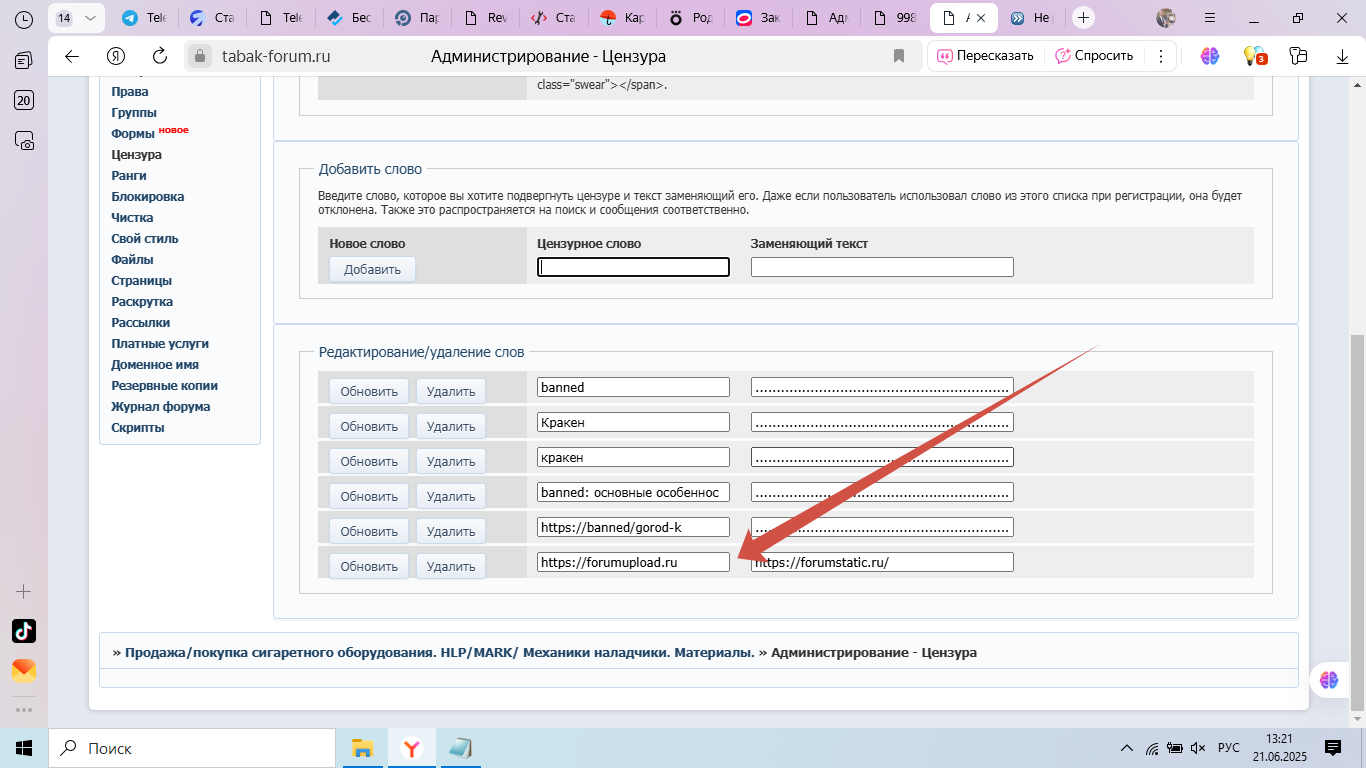
Task: Open Windows Start menu
Action: coord(24,748)
